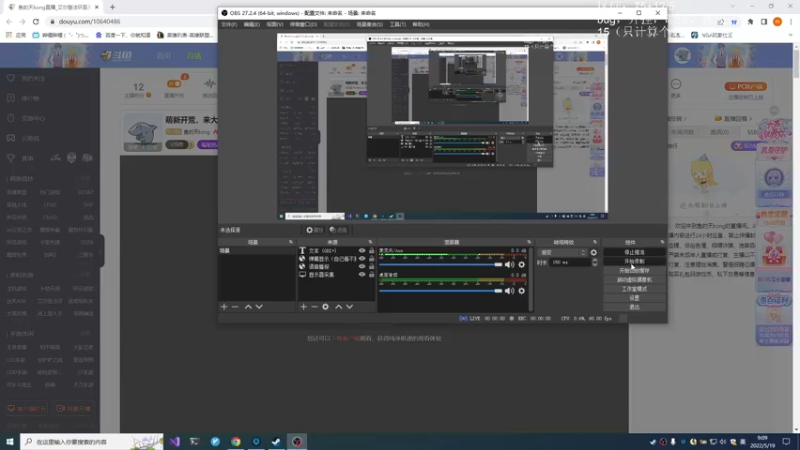Go back in Chrome browser
Viewport: 800px width, 450px height.
[x=9, y=21]
